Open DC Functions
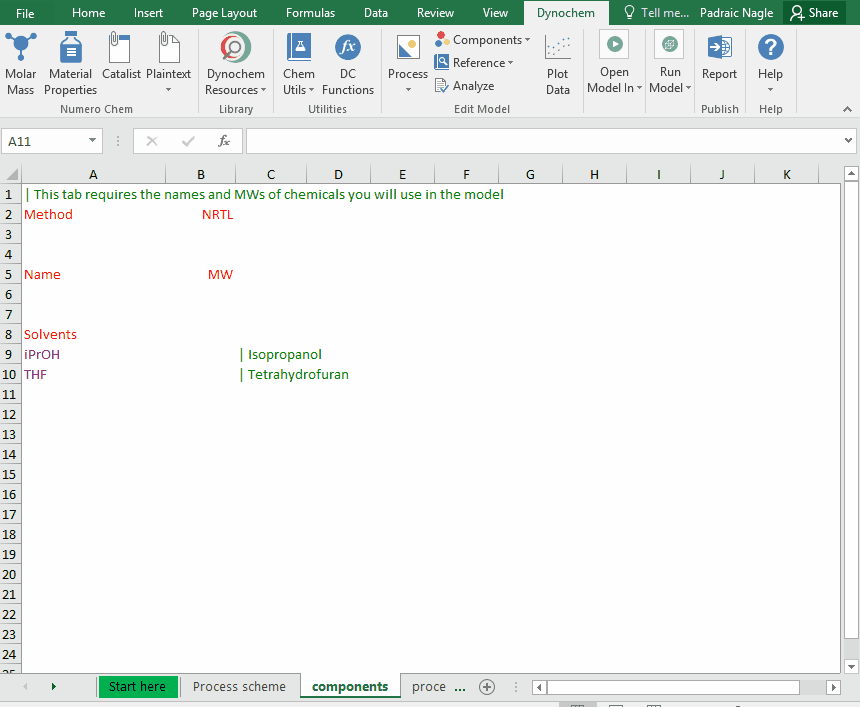Screen dimensions: 860x707 click(x=347, y=63)
